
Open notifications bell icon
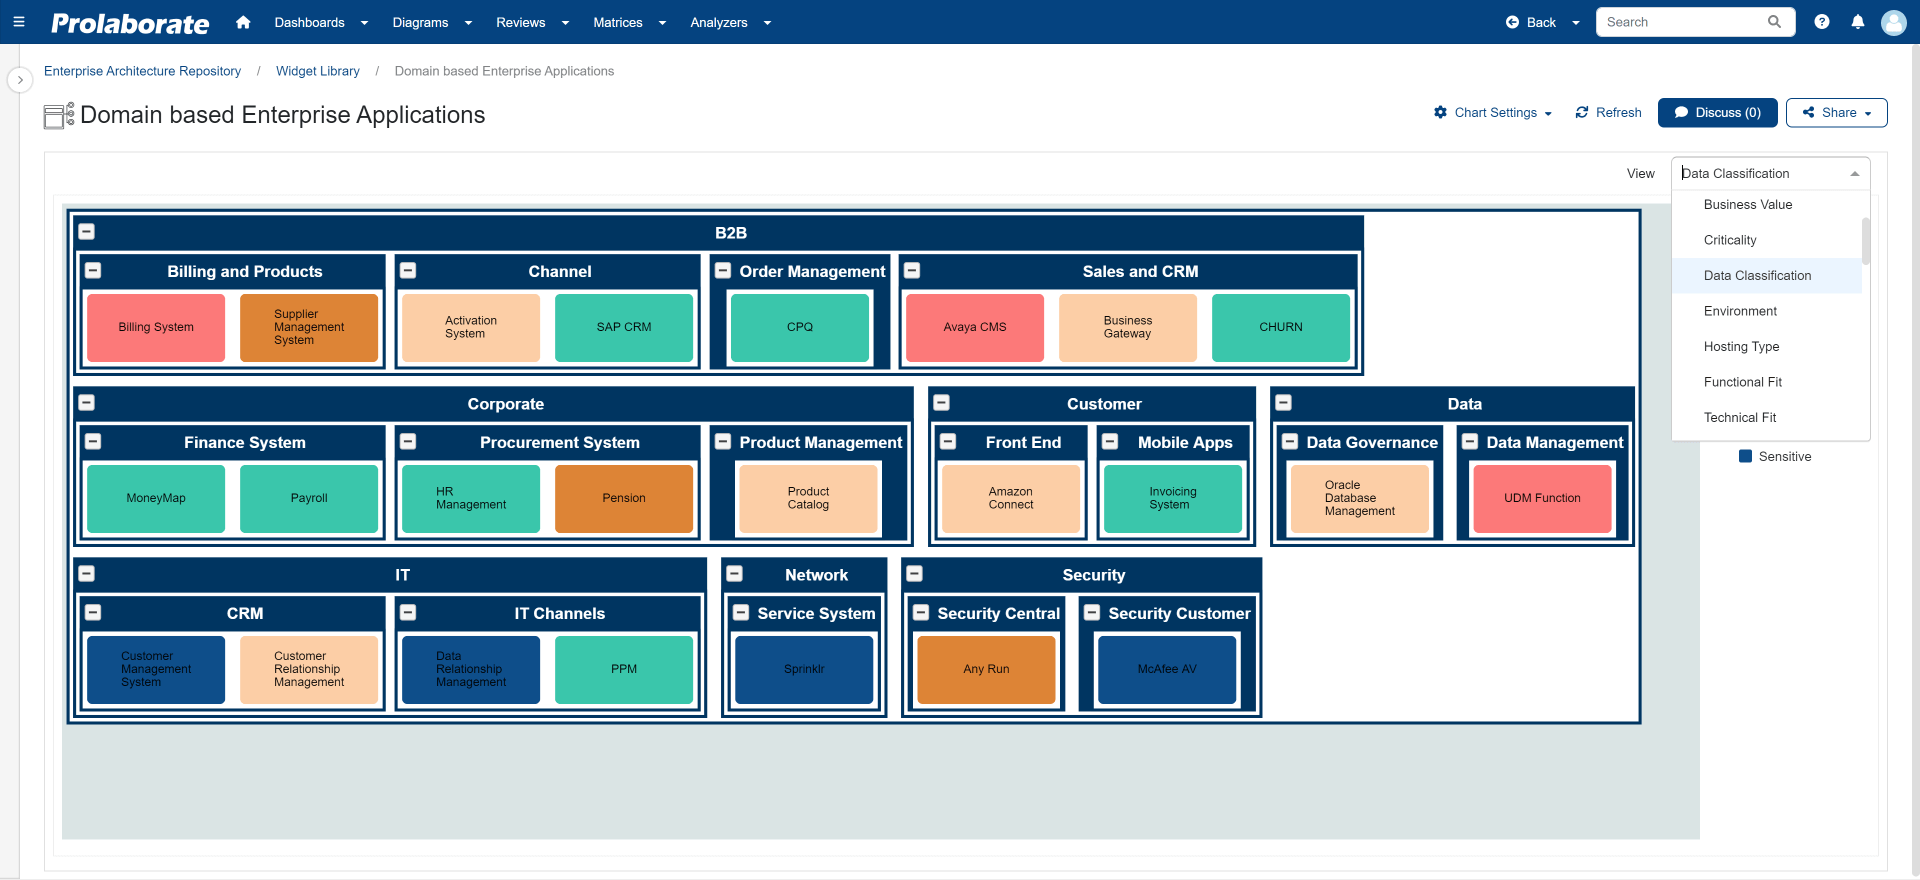[1858, 22]
